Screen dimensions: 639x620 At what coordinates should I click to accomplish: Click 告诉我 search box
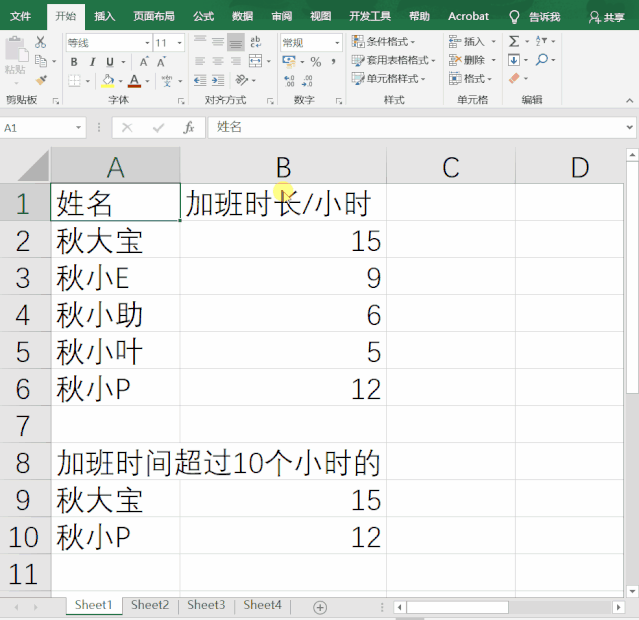coord(535,17)
